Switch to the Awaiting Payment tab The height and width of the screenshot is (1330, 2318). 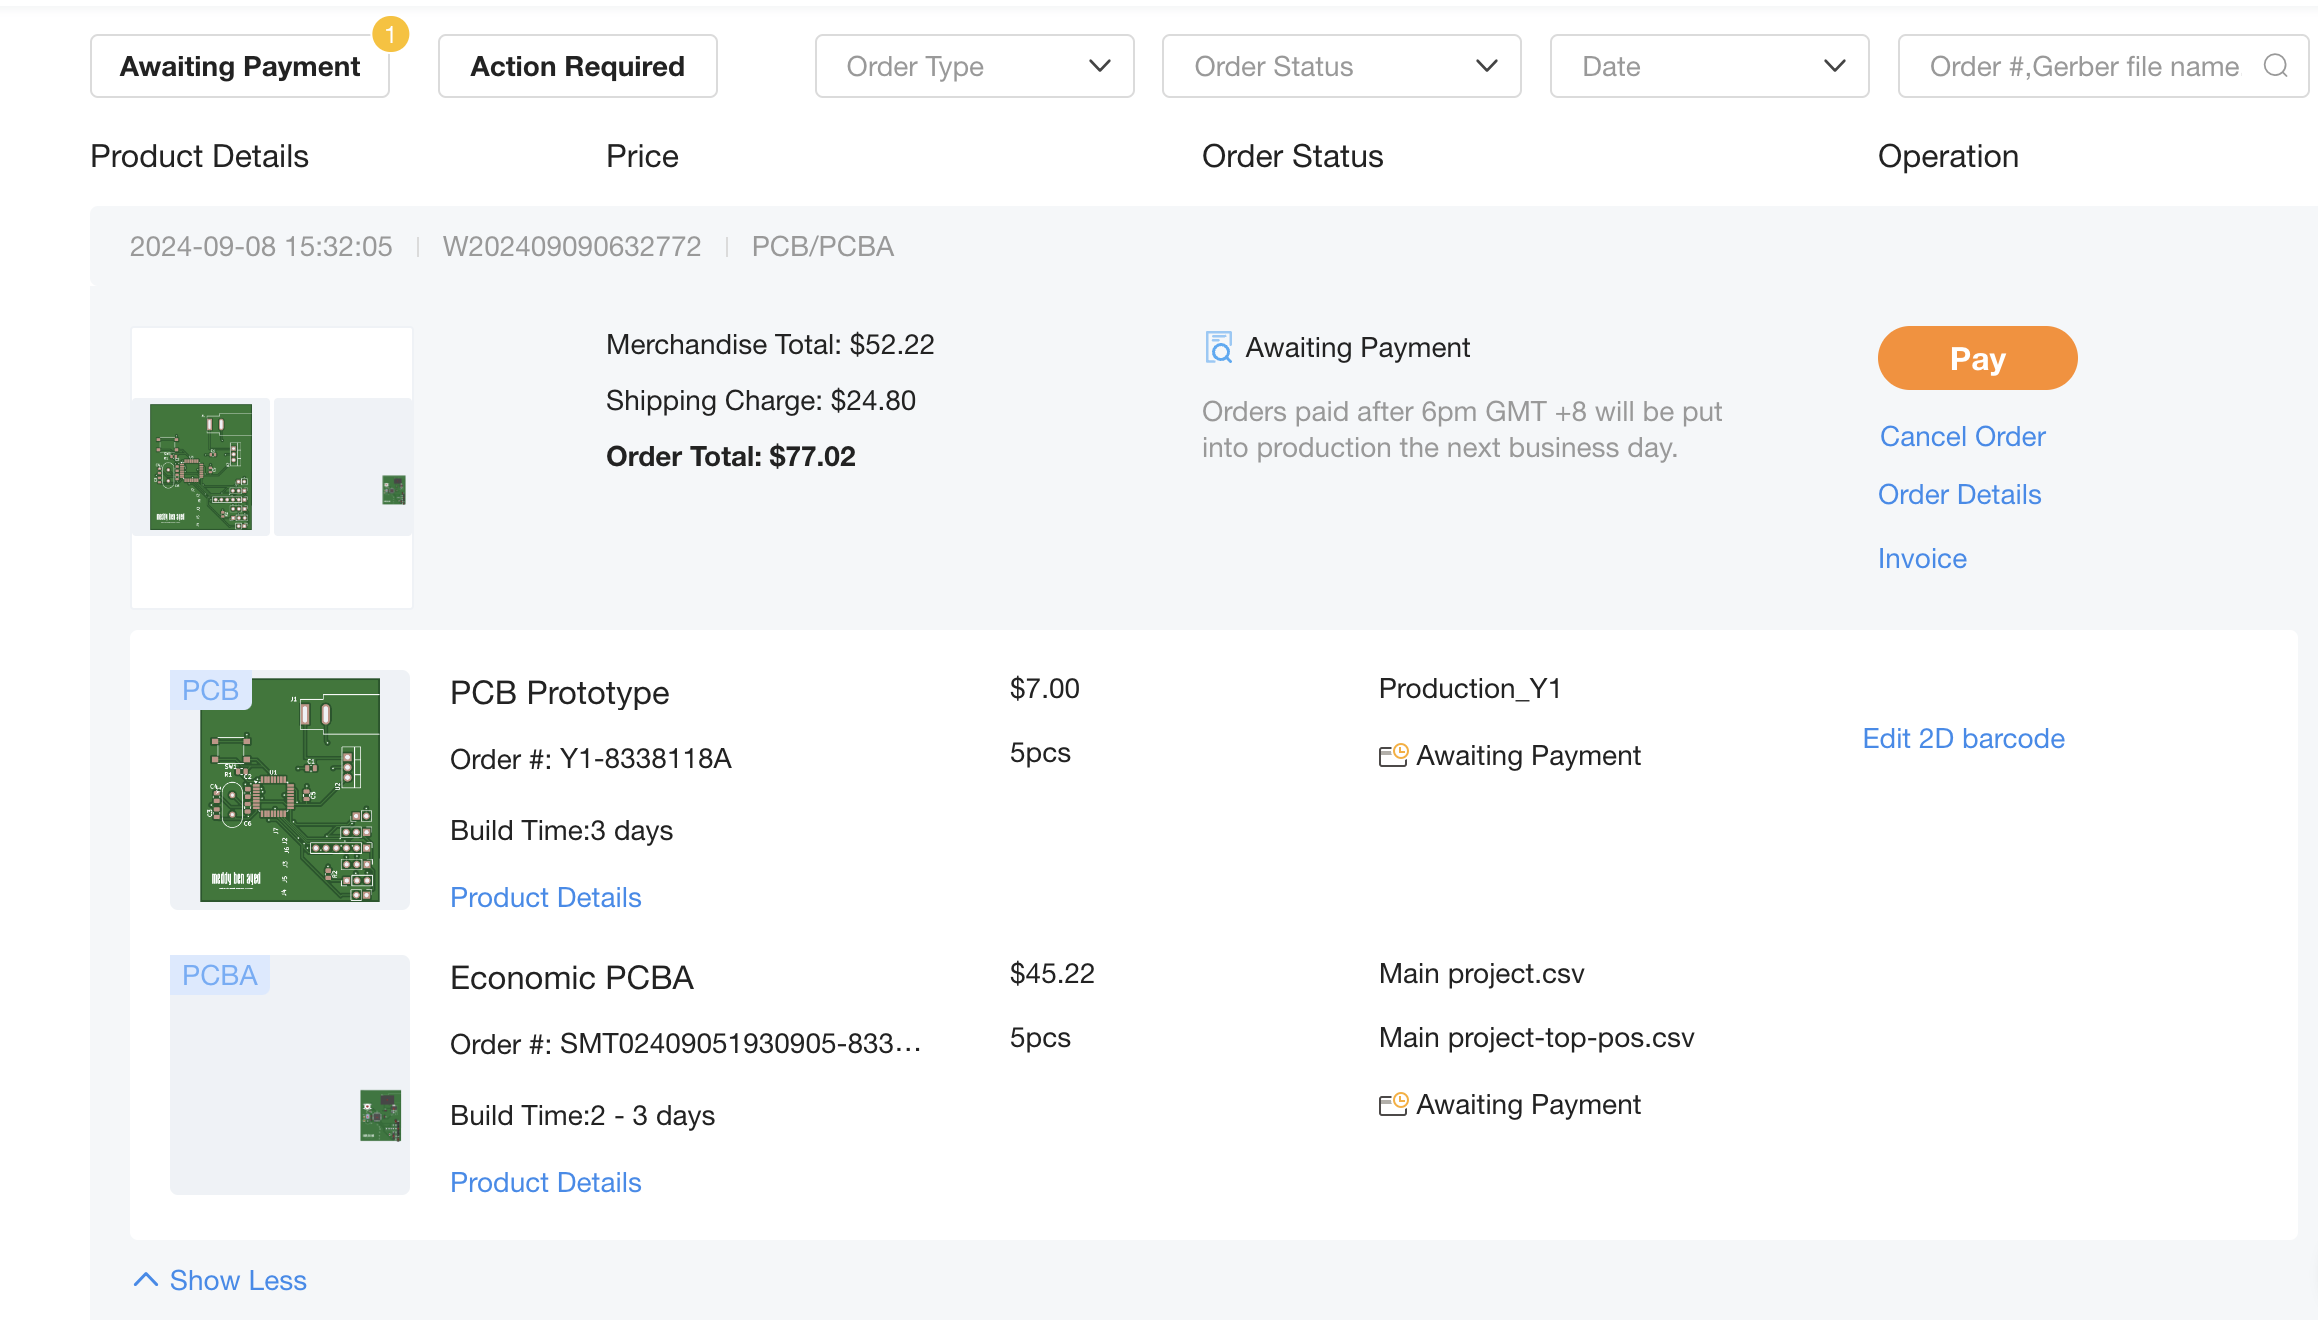[240, 66]
